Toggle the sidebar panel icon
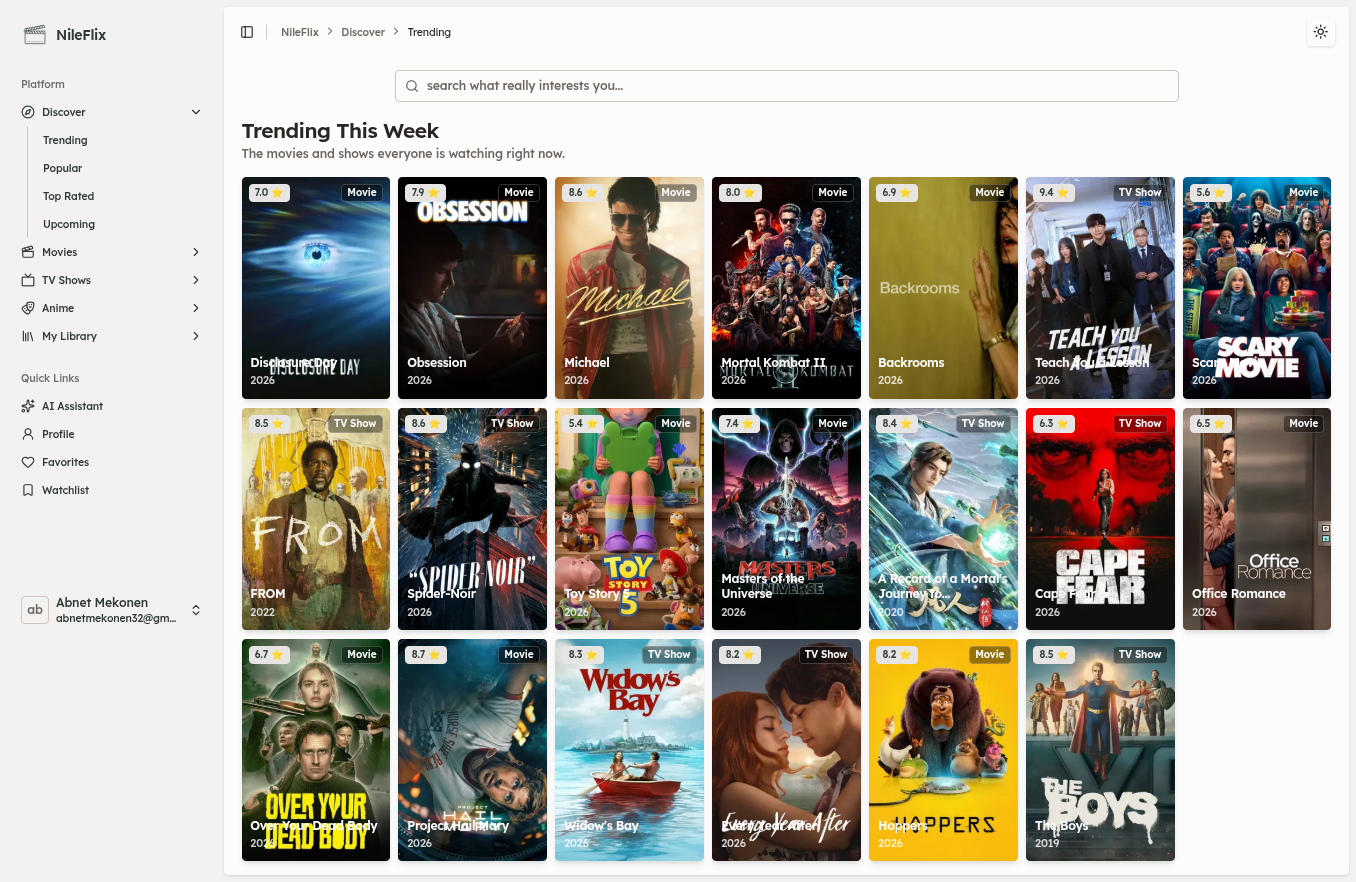 tap(247, 32)
